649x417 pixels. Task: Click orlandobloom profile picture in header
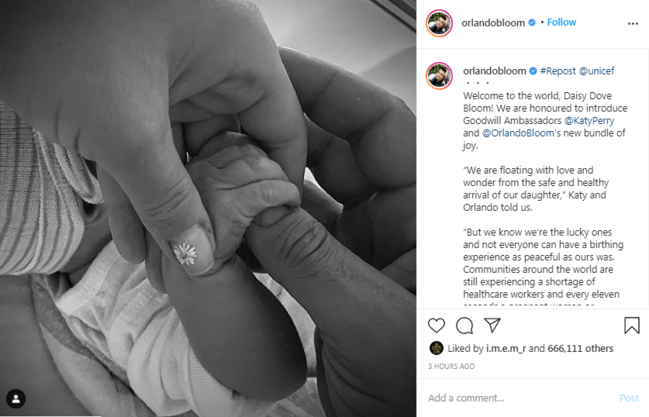click(x=439, y=23)
